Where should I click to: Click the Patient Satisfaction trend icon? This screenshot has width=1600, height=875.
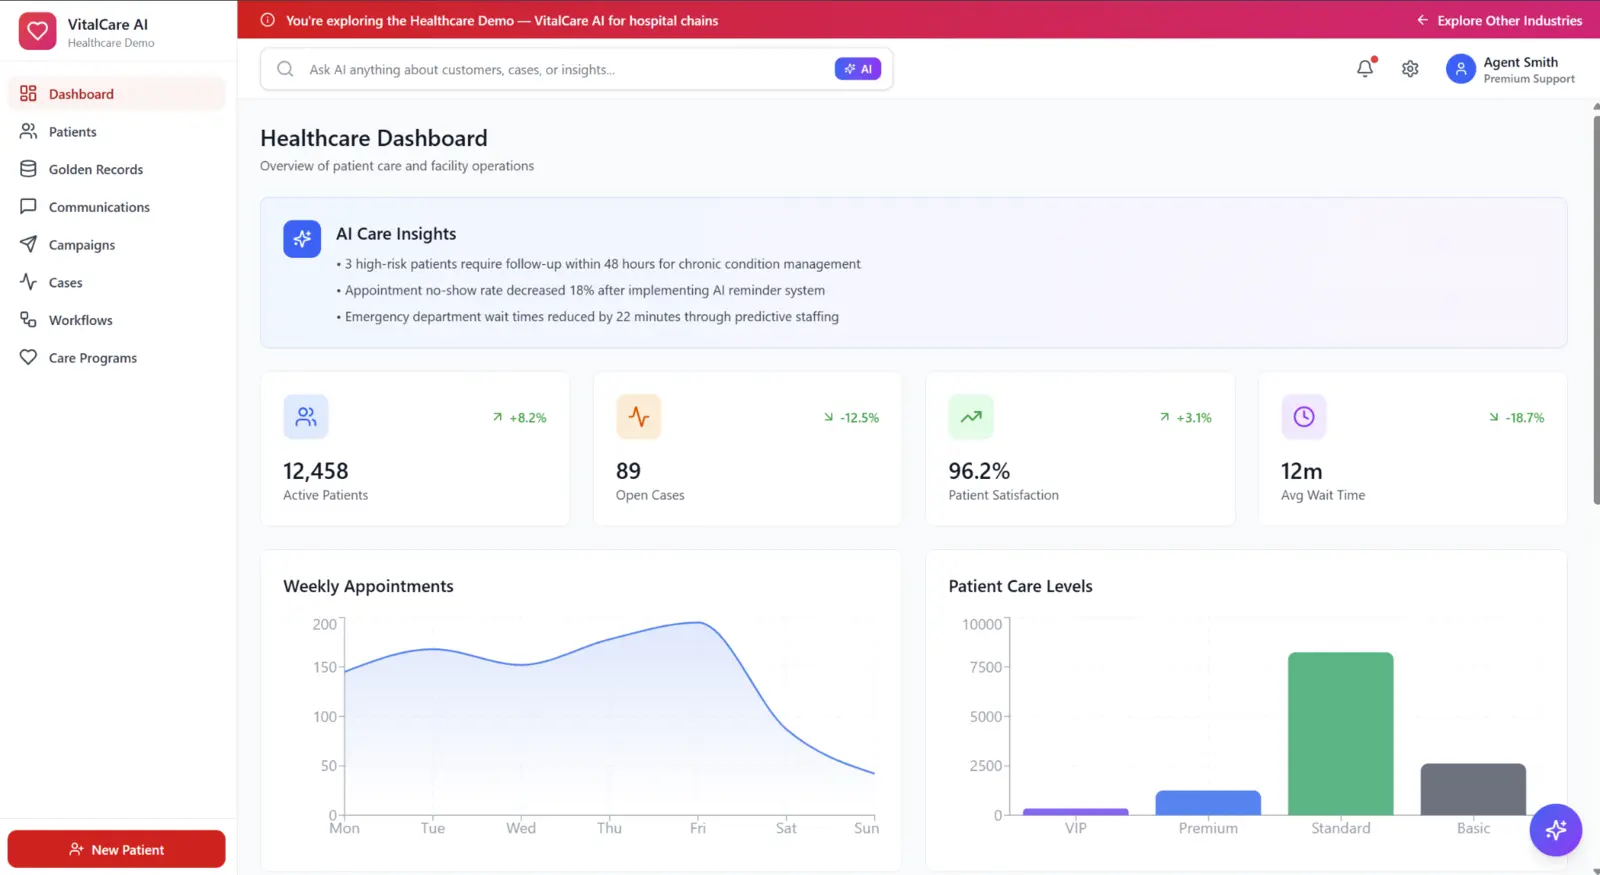[971, 417]
